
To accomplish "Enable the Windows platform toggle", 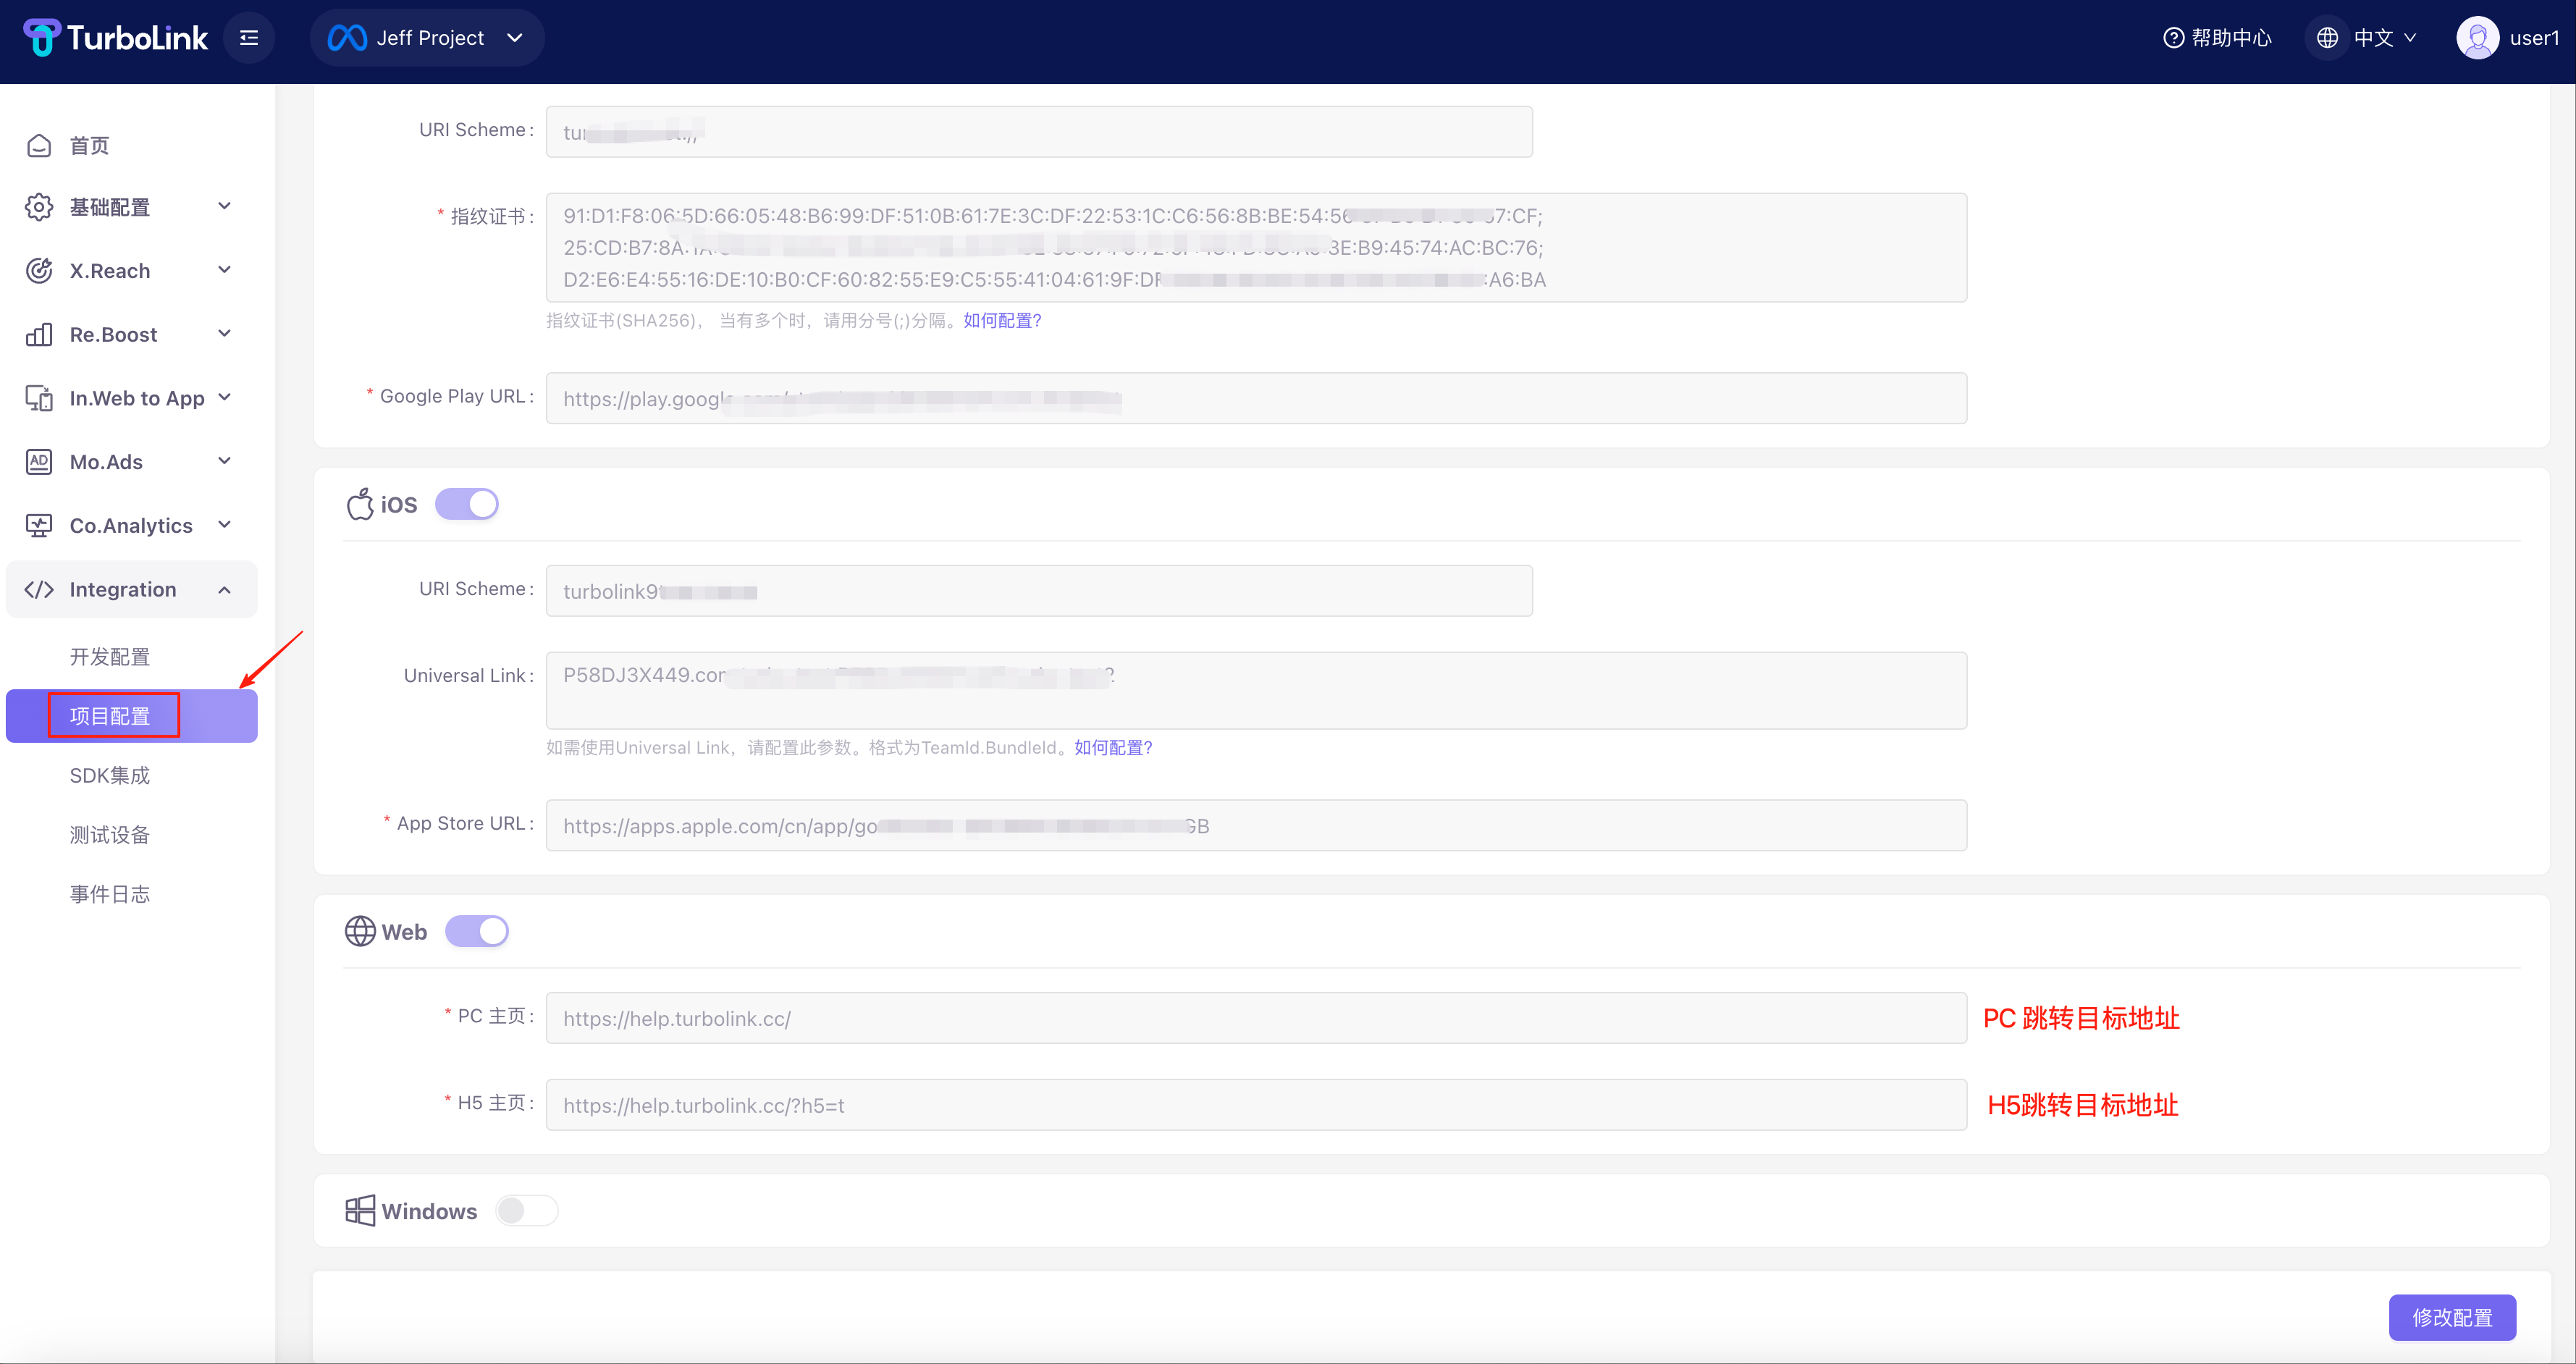I will click(527, 1211).
